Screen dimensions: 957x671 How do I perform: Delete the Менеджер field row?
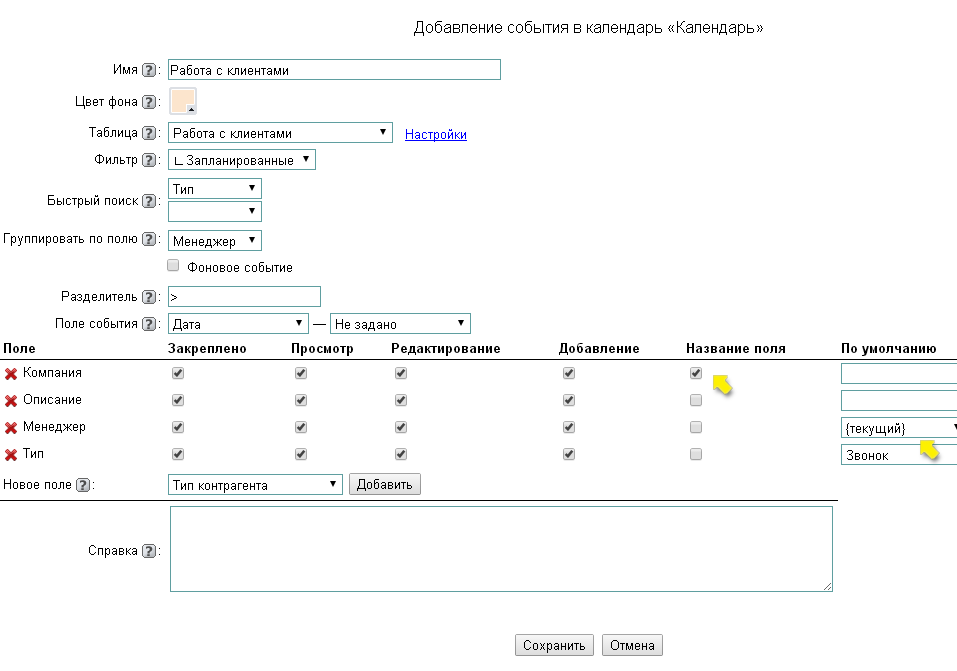coord(11,428)
